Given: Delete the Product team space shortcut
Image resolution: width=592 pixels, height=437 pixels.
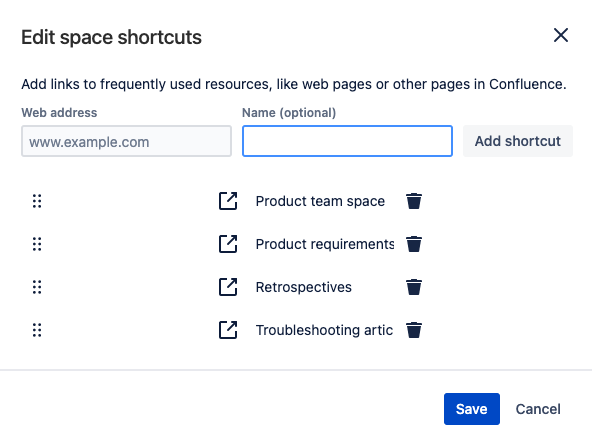Looking at the screenshot, I should (414, 201).
